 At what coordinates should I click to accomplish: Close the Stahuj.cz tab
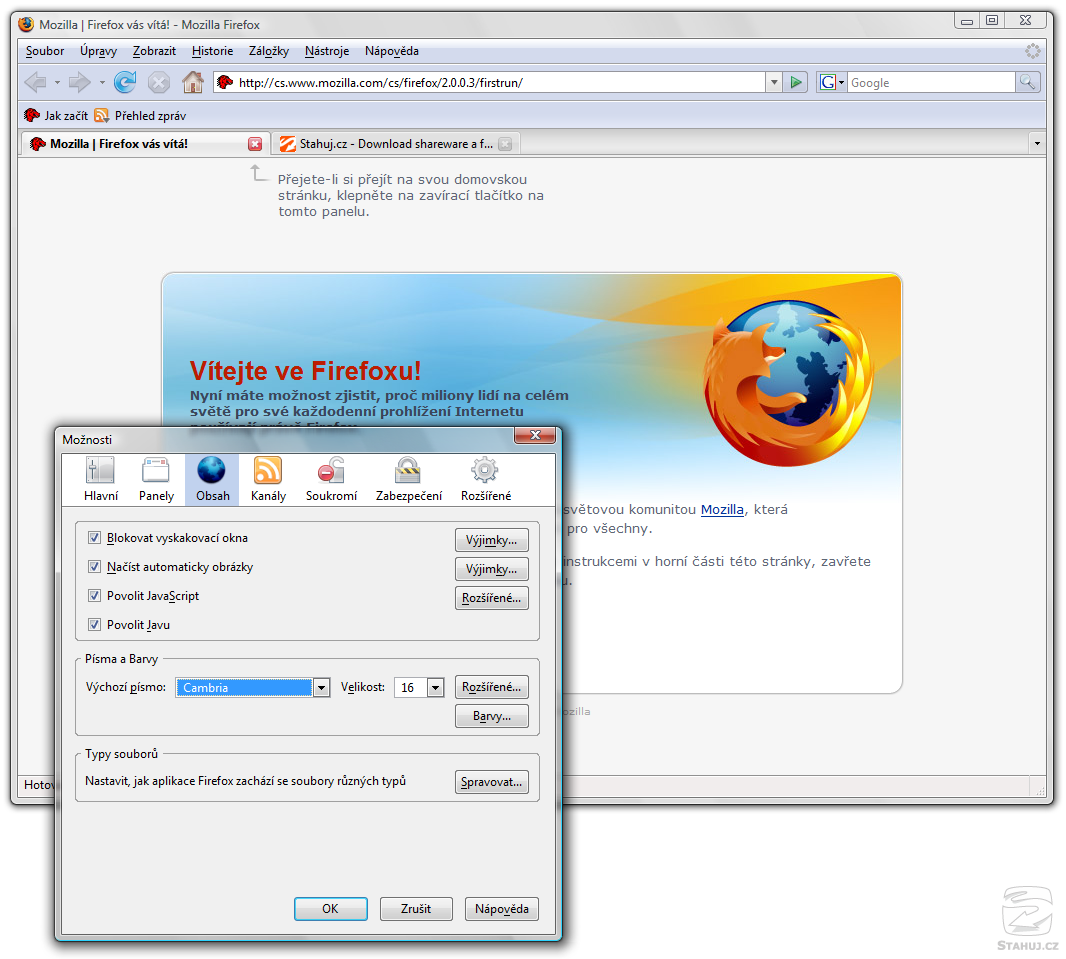coord(504,144)
